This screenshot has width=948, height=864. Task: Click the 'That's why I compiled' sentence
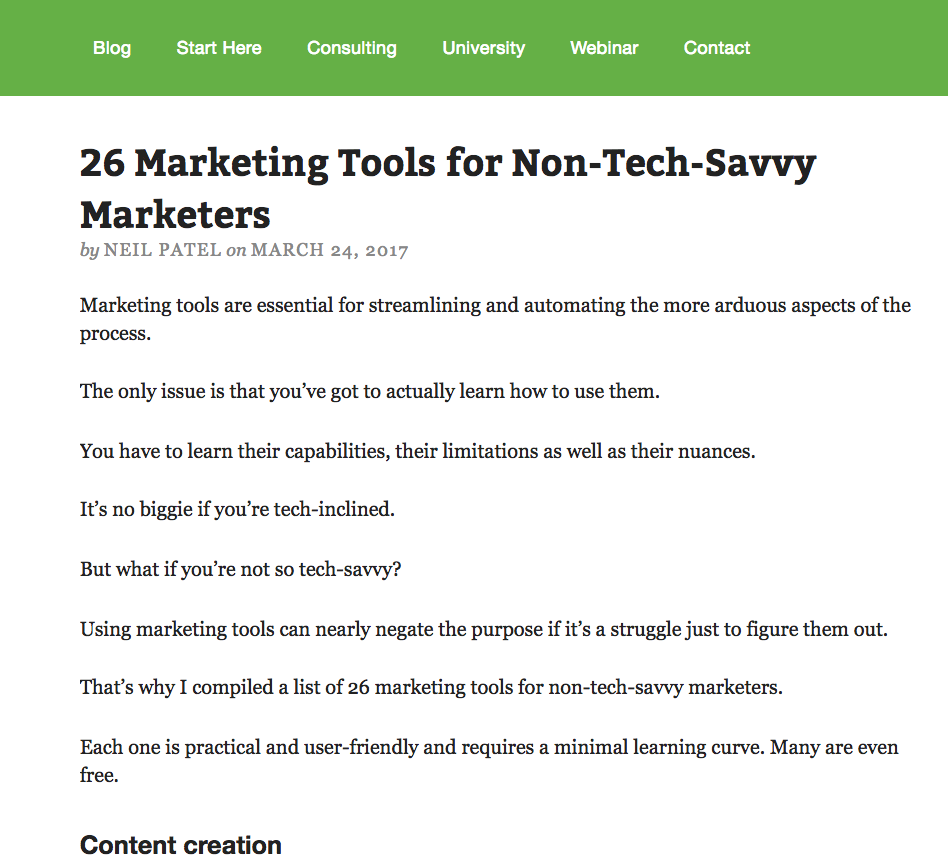pos(431,687)
